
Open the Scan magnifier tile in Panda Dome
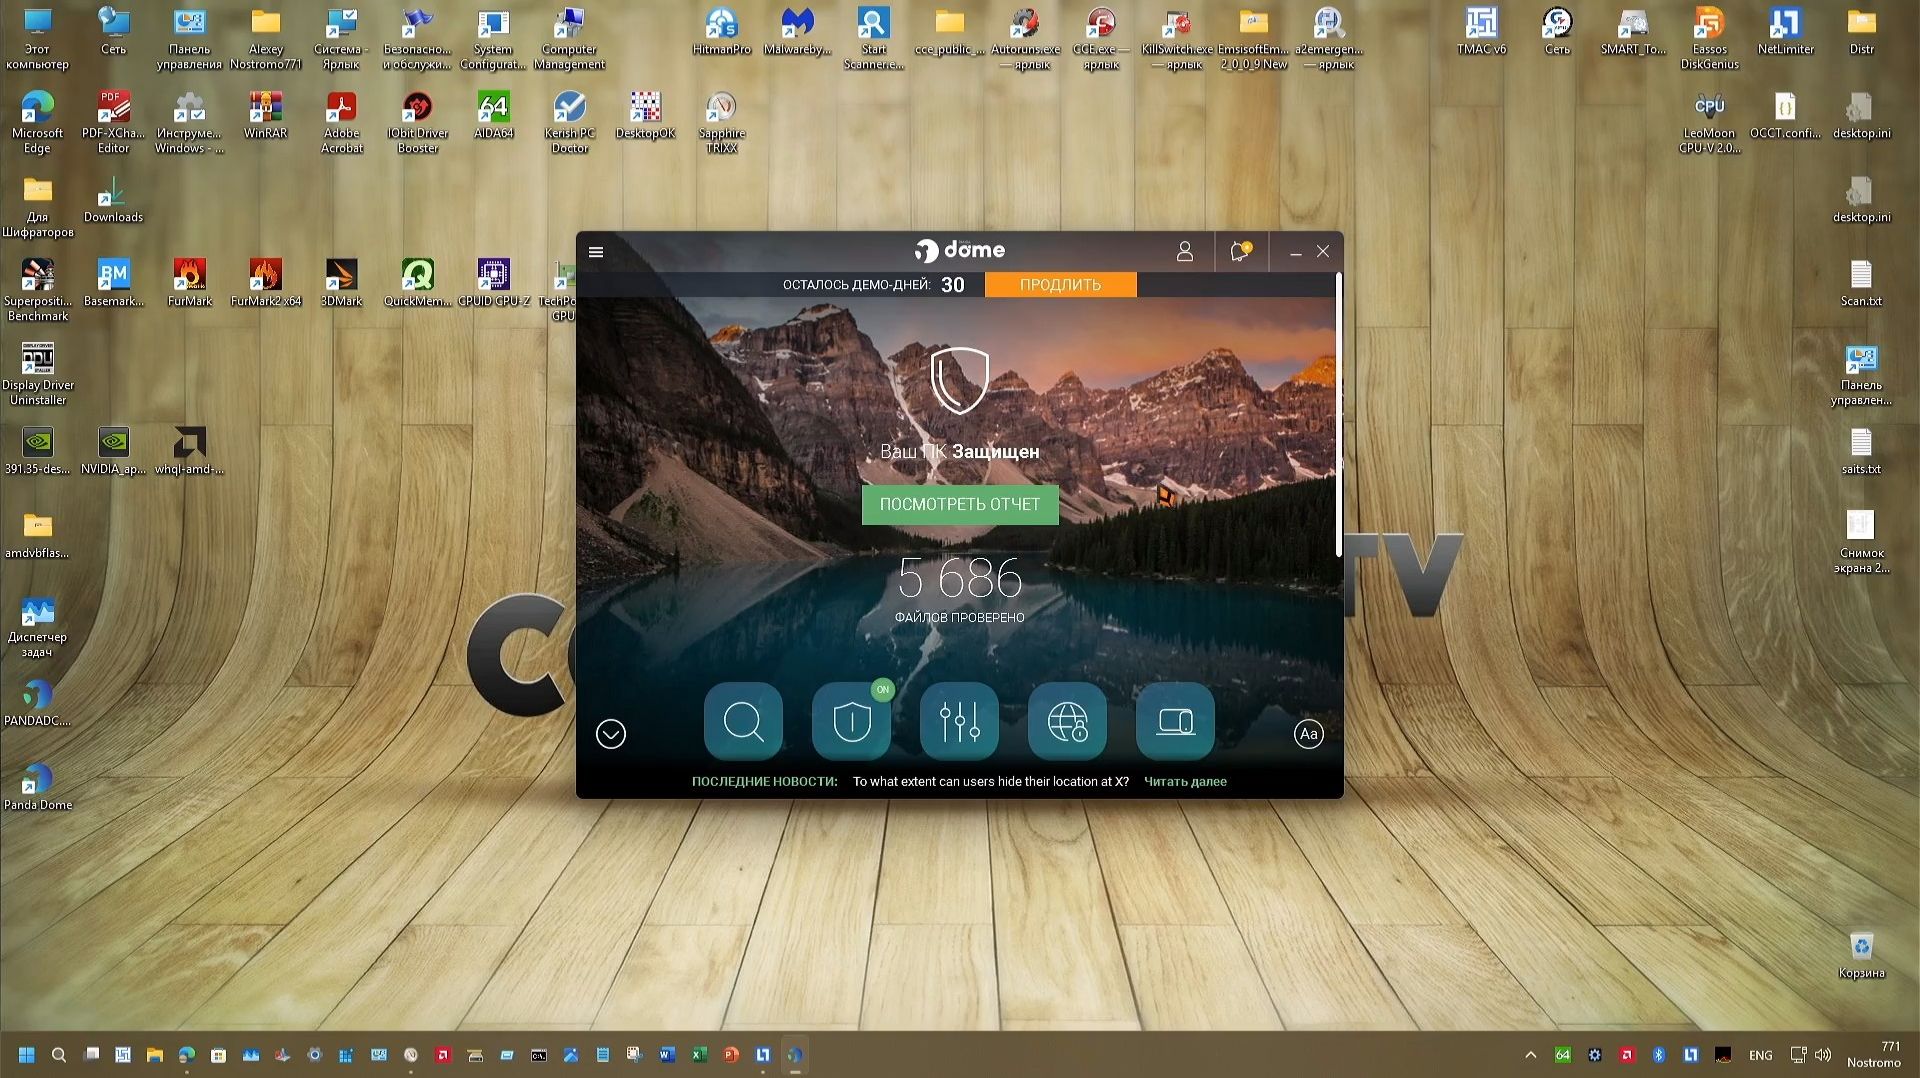point(743,721)
